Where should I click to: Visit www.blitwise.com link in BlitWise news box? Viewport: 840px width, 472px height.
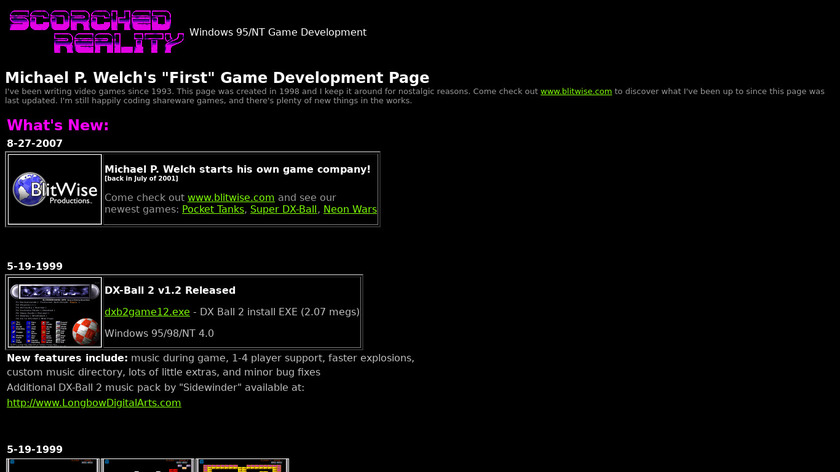tap(231, 198)
